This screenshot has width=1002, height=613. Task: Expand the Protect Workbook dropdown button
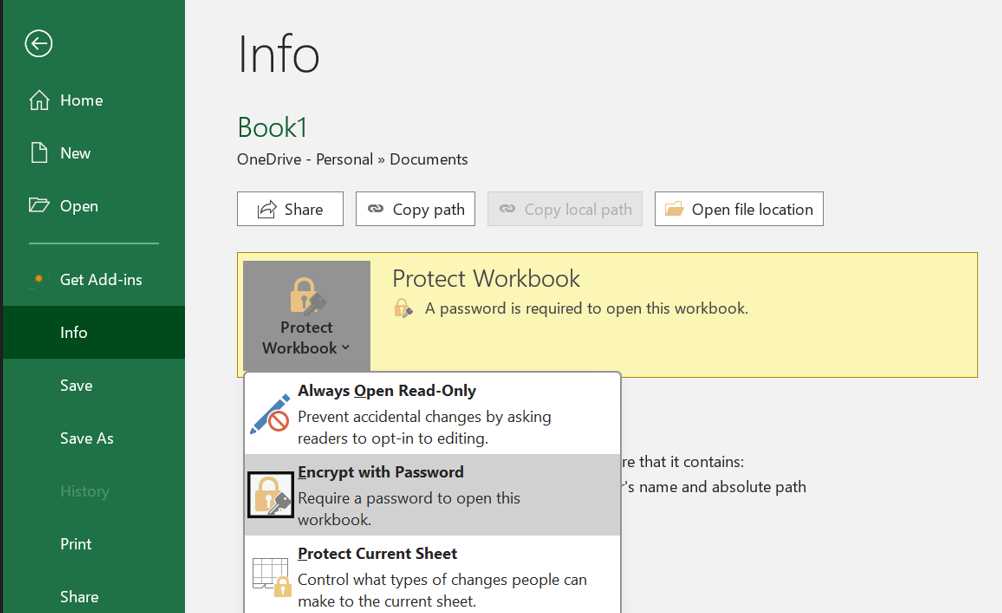[x=306, y=316]
